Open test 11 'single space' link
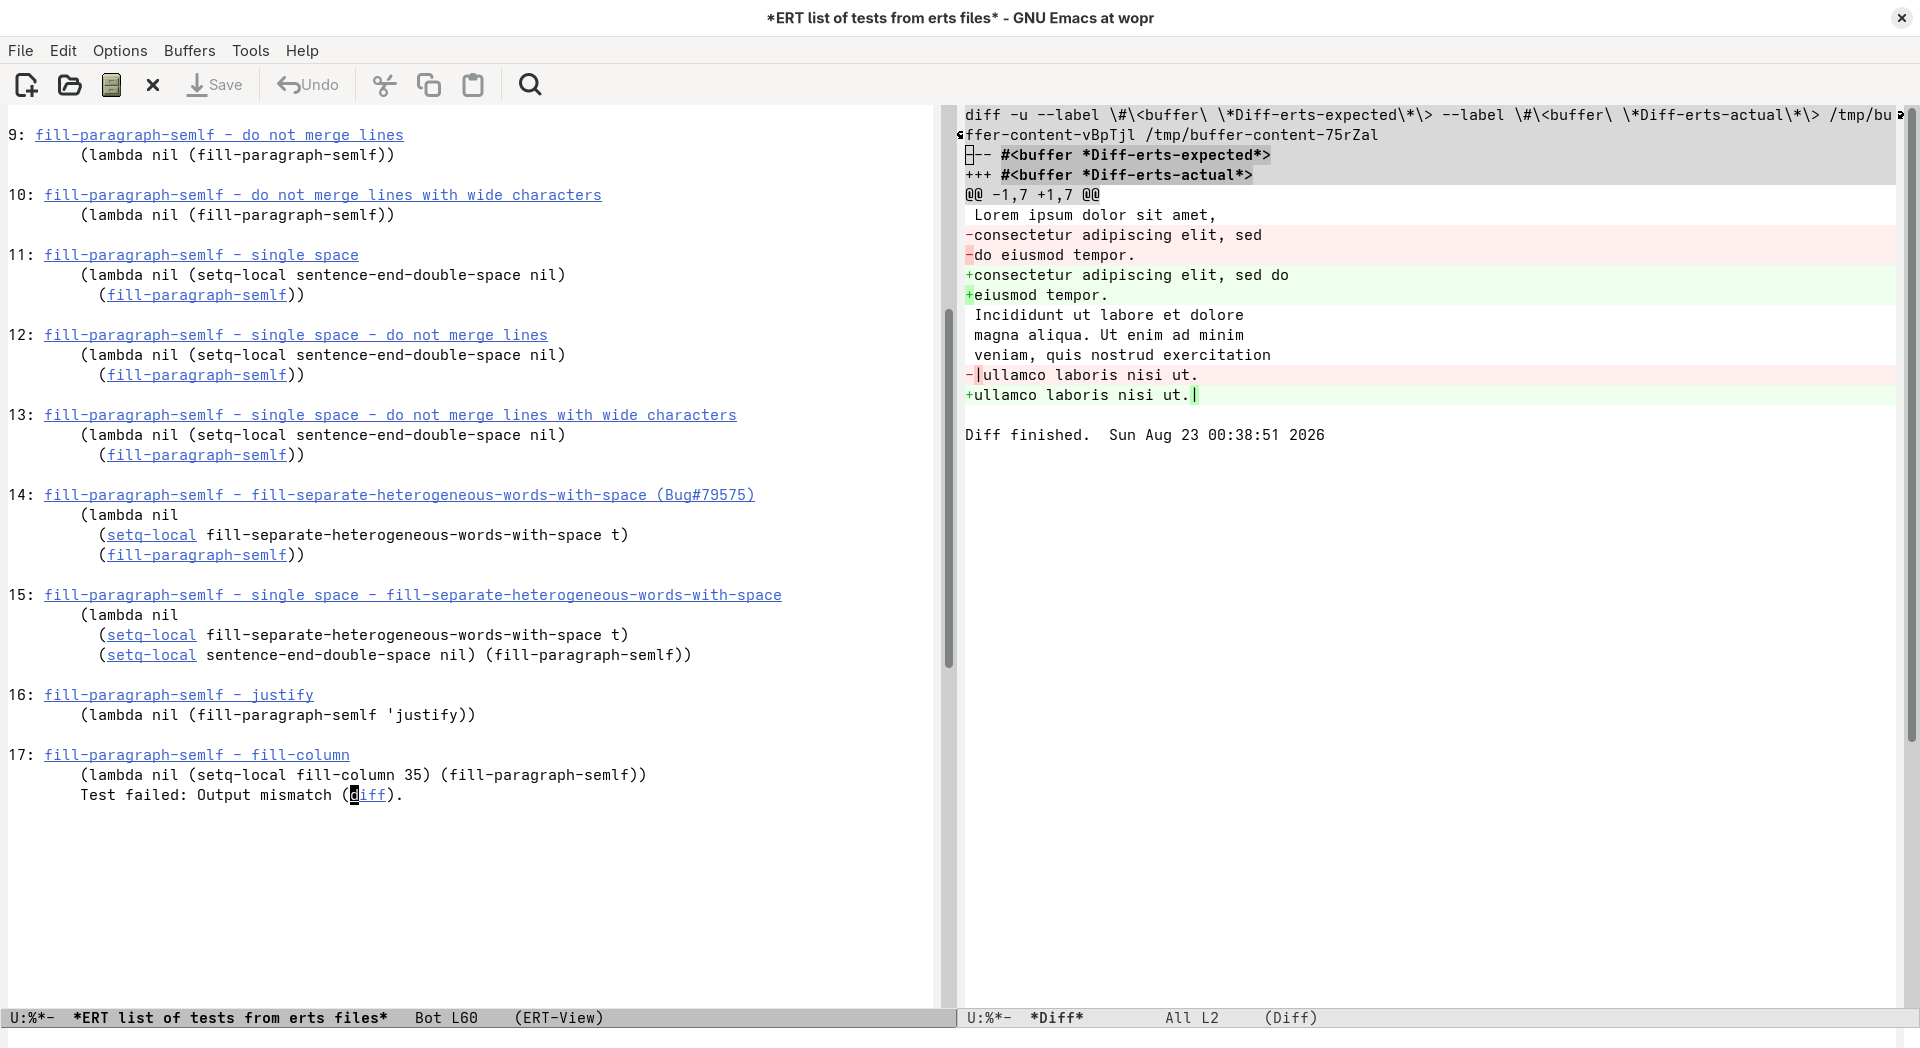Image resolution: width=1920 pixels, height=1048 pixels. [x=201, y=255]
